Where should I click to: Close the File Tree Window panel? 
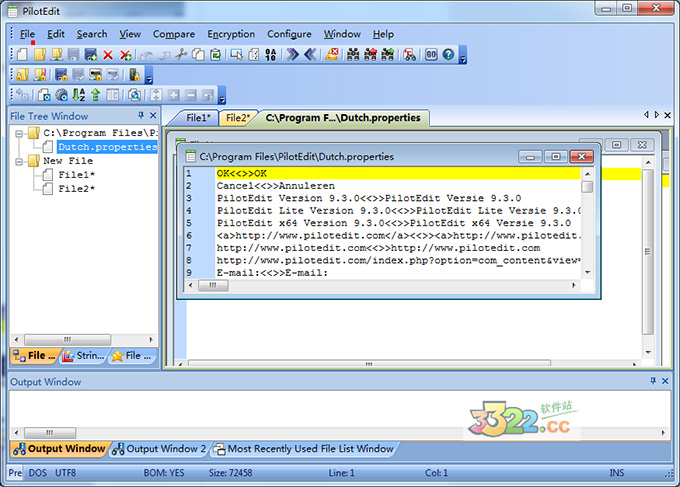(153, 115)
